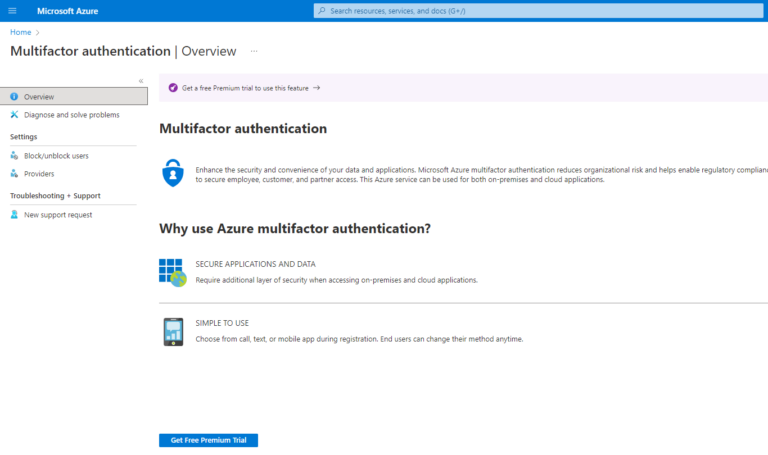Click the Block/unblock users icon
Viewport: 768px width, 455px height.
pyautogui.click(x=14, y=156)
